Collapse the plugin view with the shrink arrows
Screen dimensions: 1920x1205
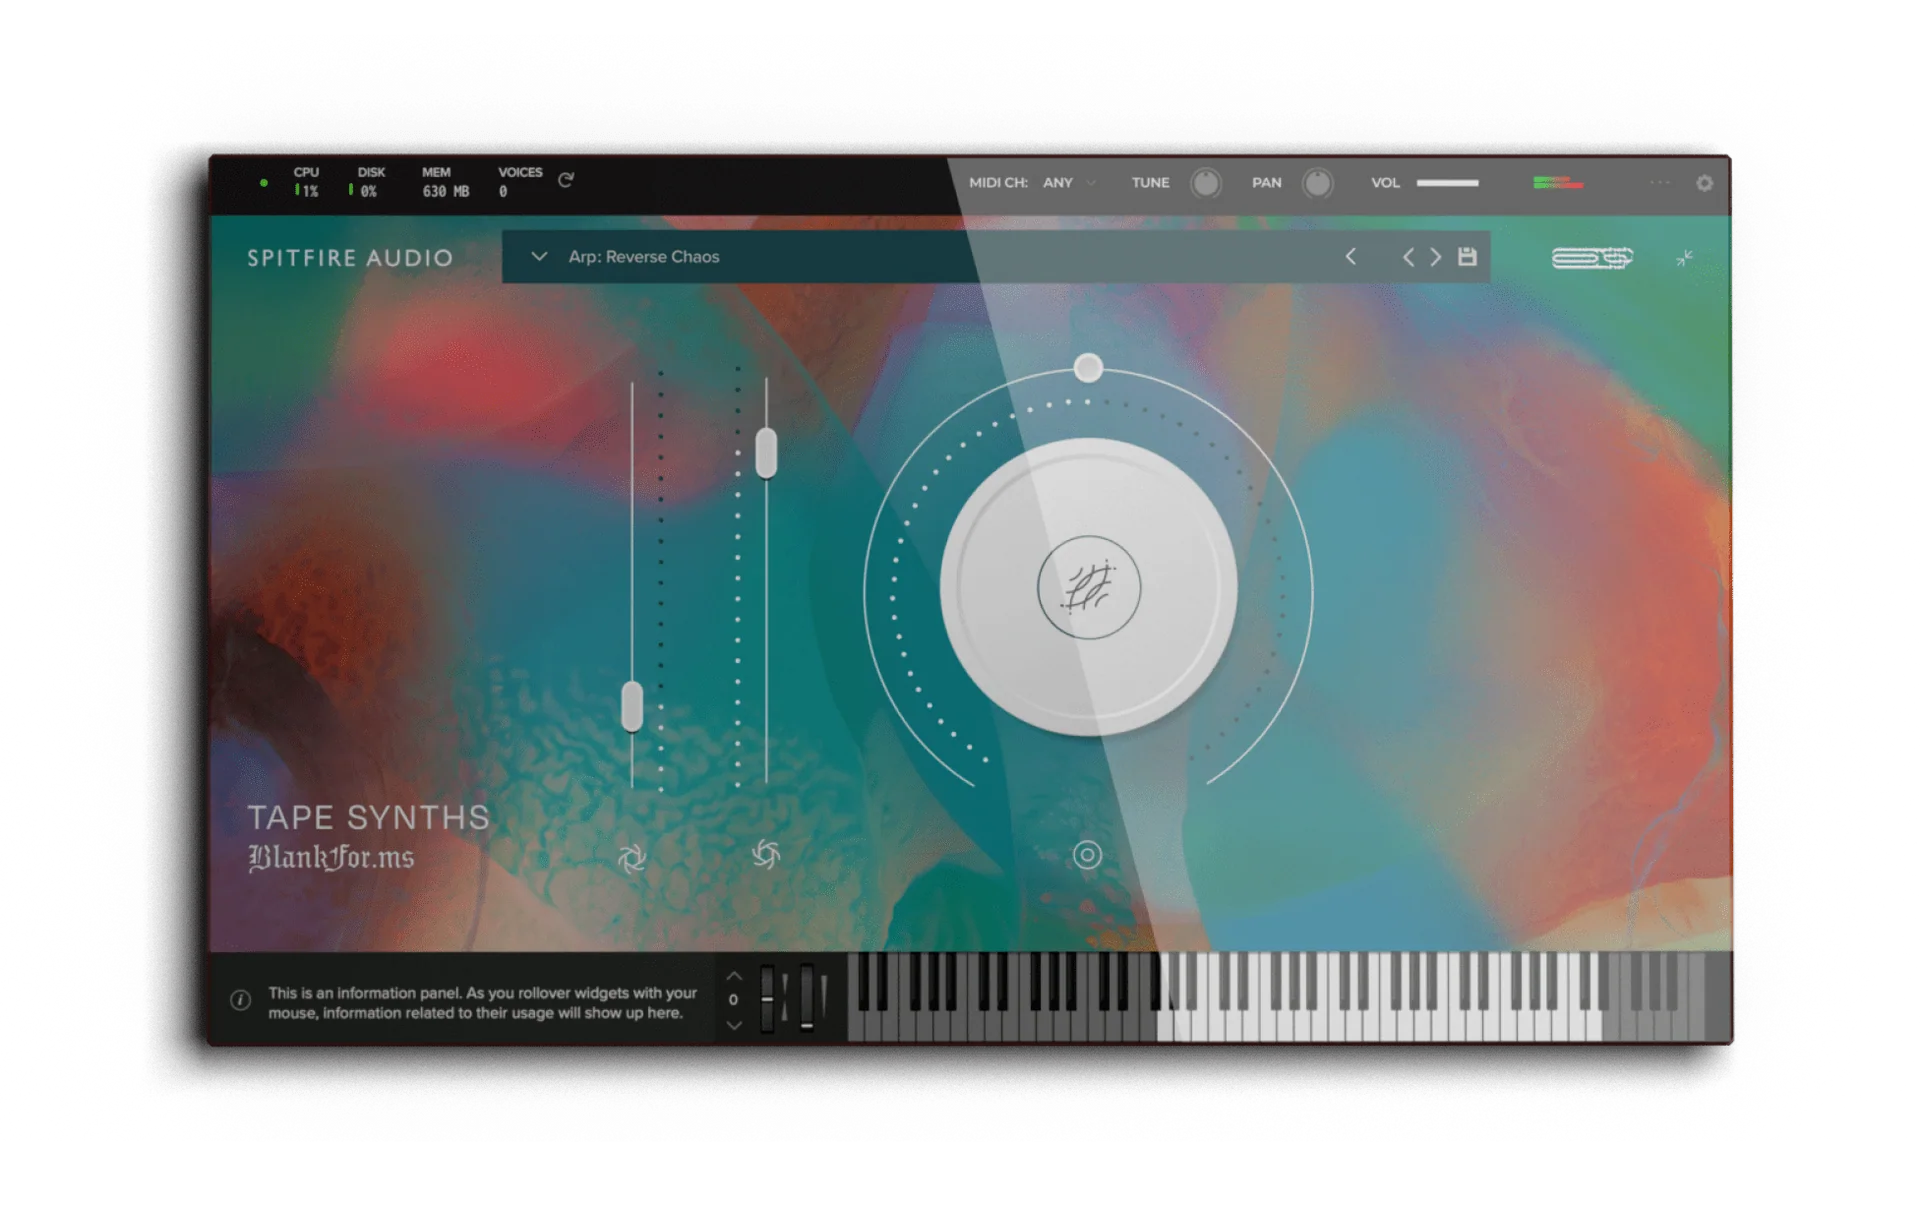(1685, 259)
